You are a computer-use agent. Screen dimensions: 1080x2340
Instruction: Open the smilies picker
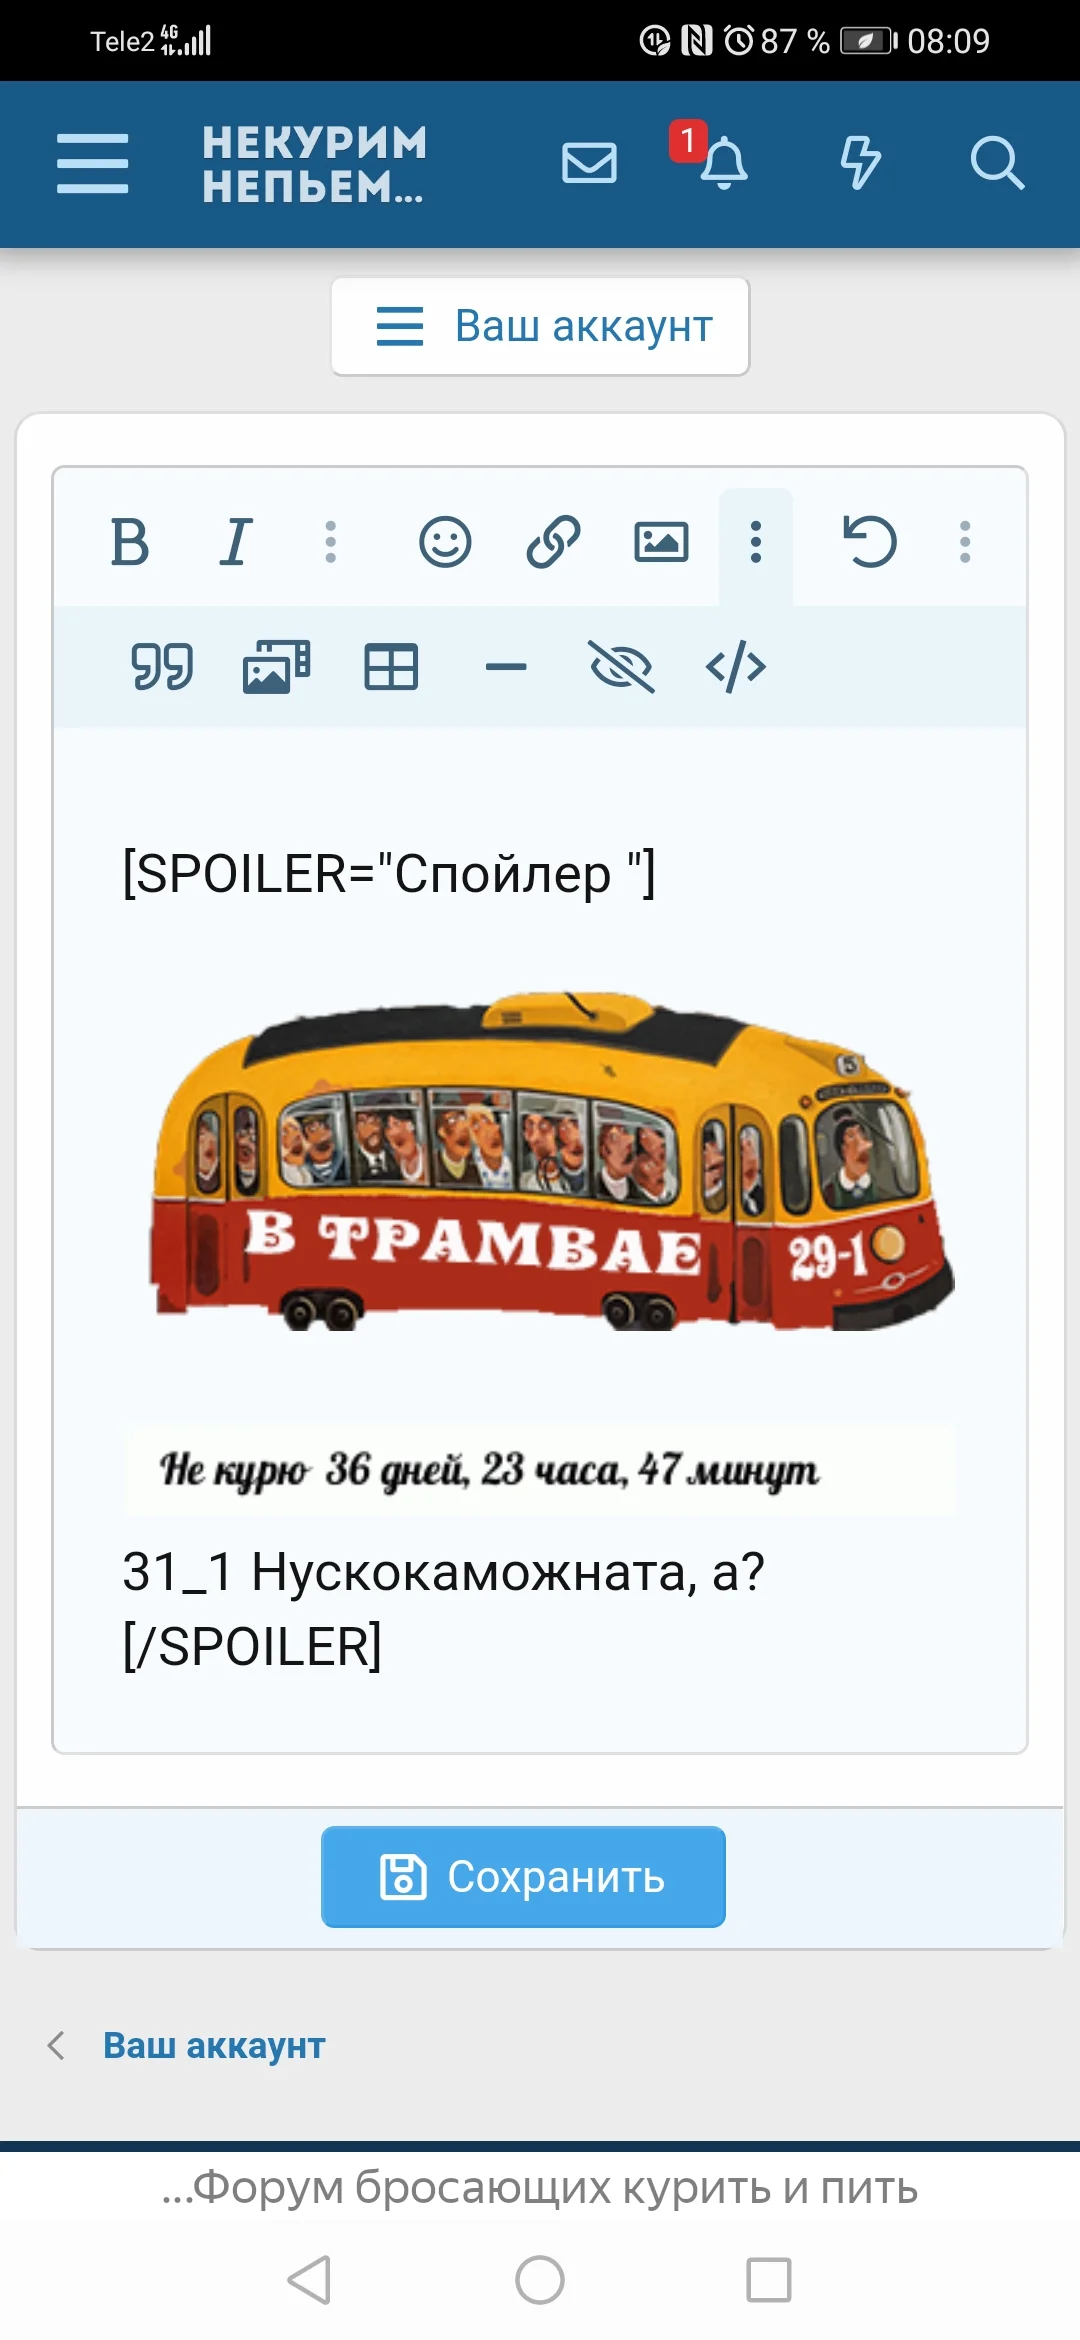point(445,543)
